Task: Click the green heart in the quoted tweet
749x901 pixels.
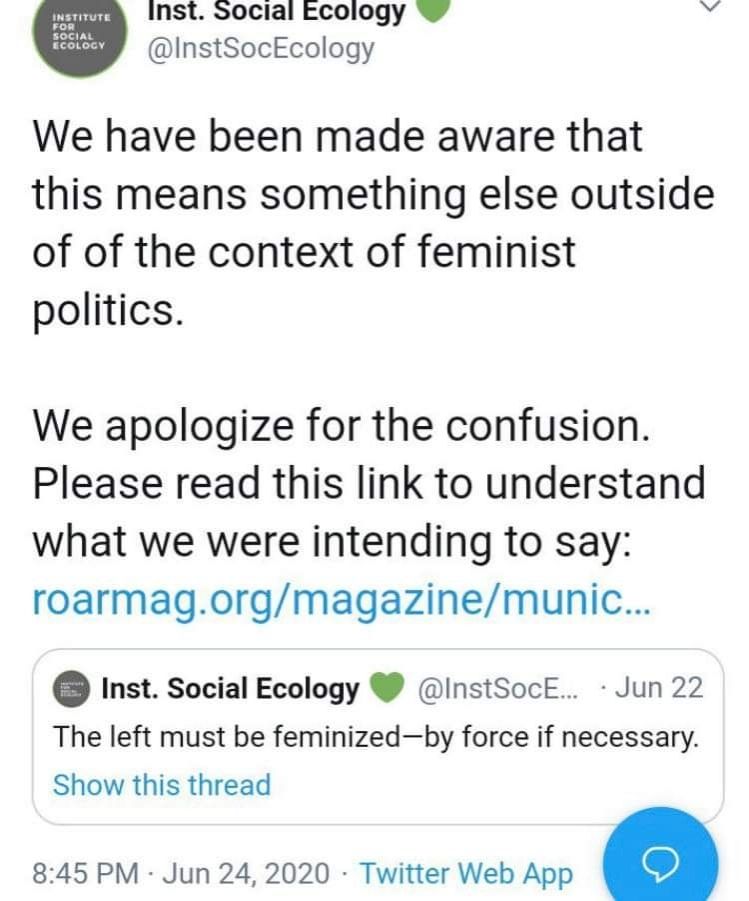Action: 386,688
